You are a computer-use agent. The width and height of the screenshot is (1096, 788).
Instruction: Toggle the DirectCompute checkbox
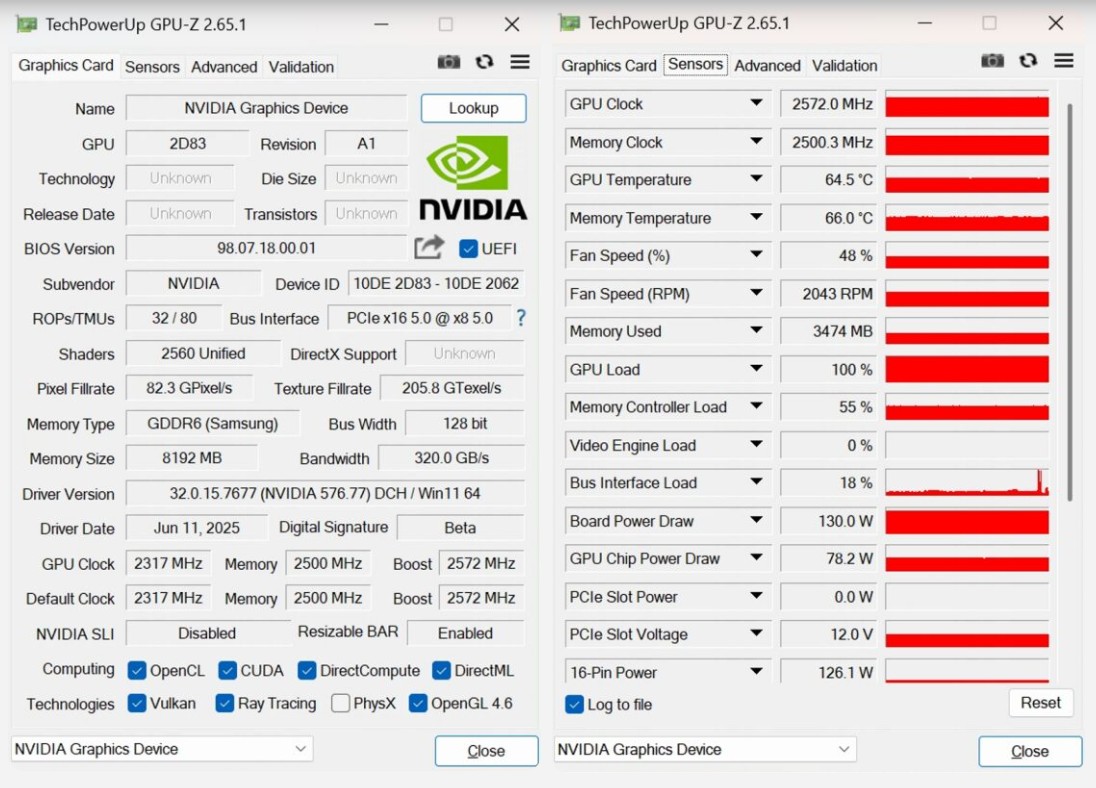pyautogui.click(x=306, y=671)
